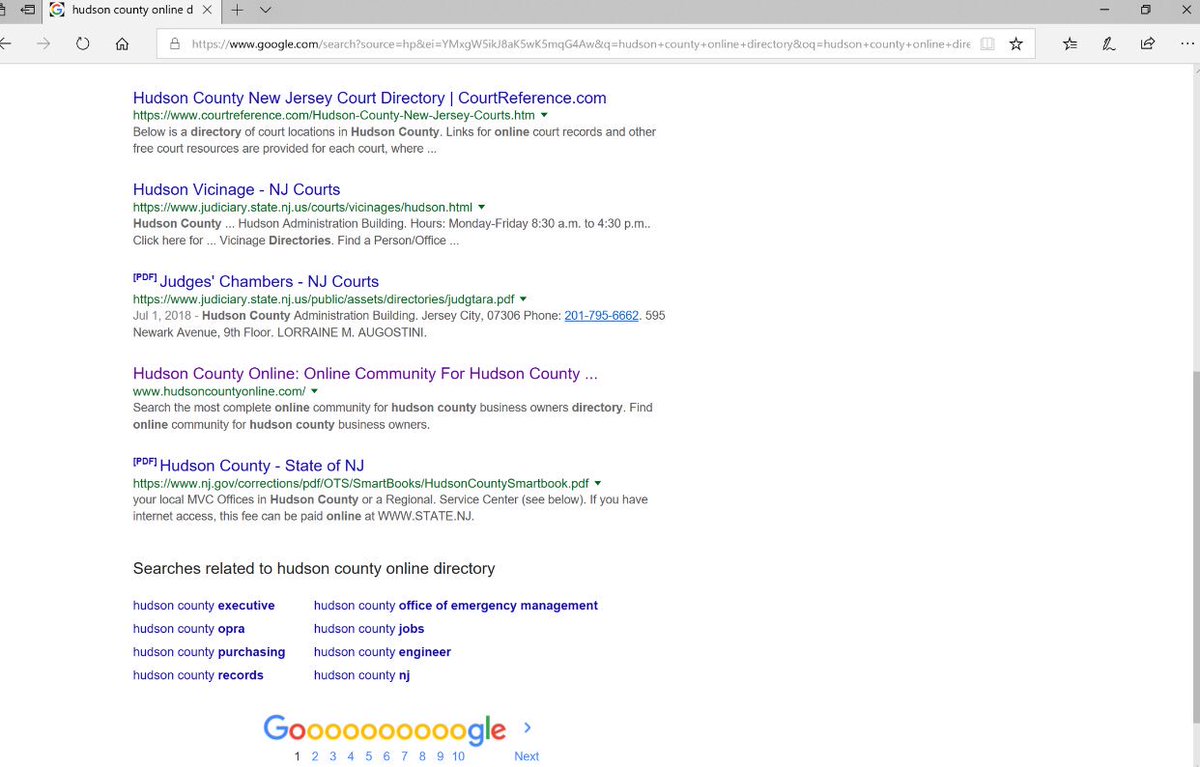Search related: hudson county jobs
1200x767 pixels.
click(x=369, y=629)
